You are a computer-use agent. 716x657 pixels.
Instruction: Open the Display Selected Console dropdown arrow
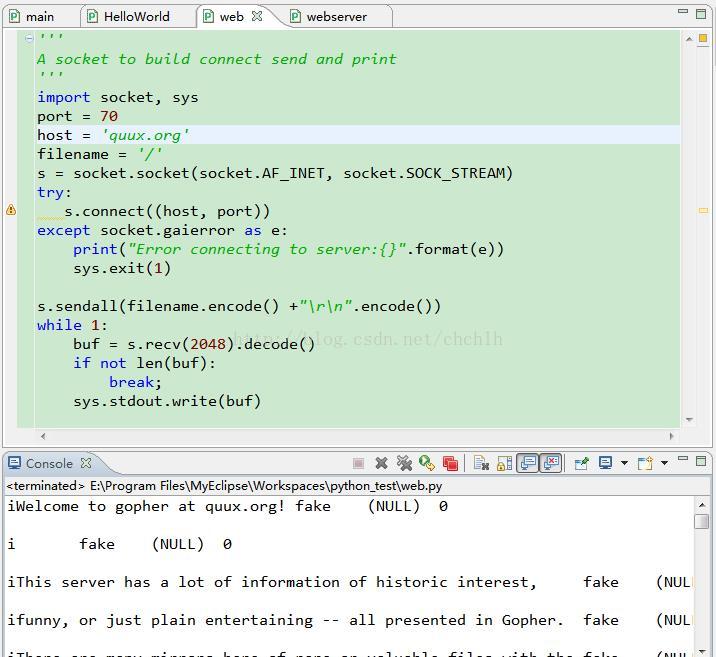(624, 463)
